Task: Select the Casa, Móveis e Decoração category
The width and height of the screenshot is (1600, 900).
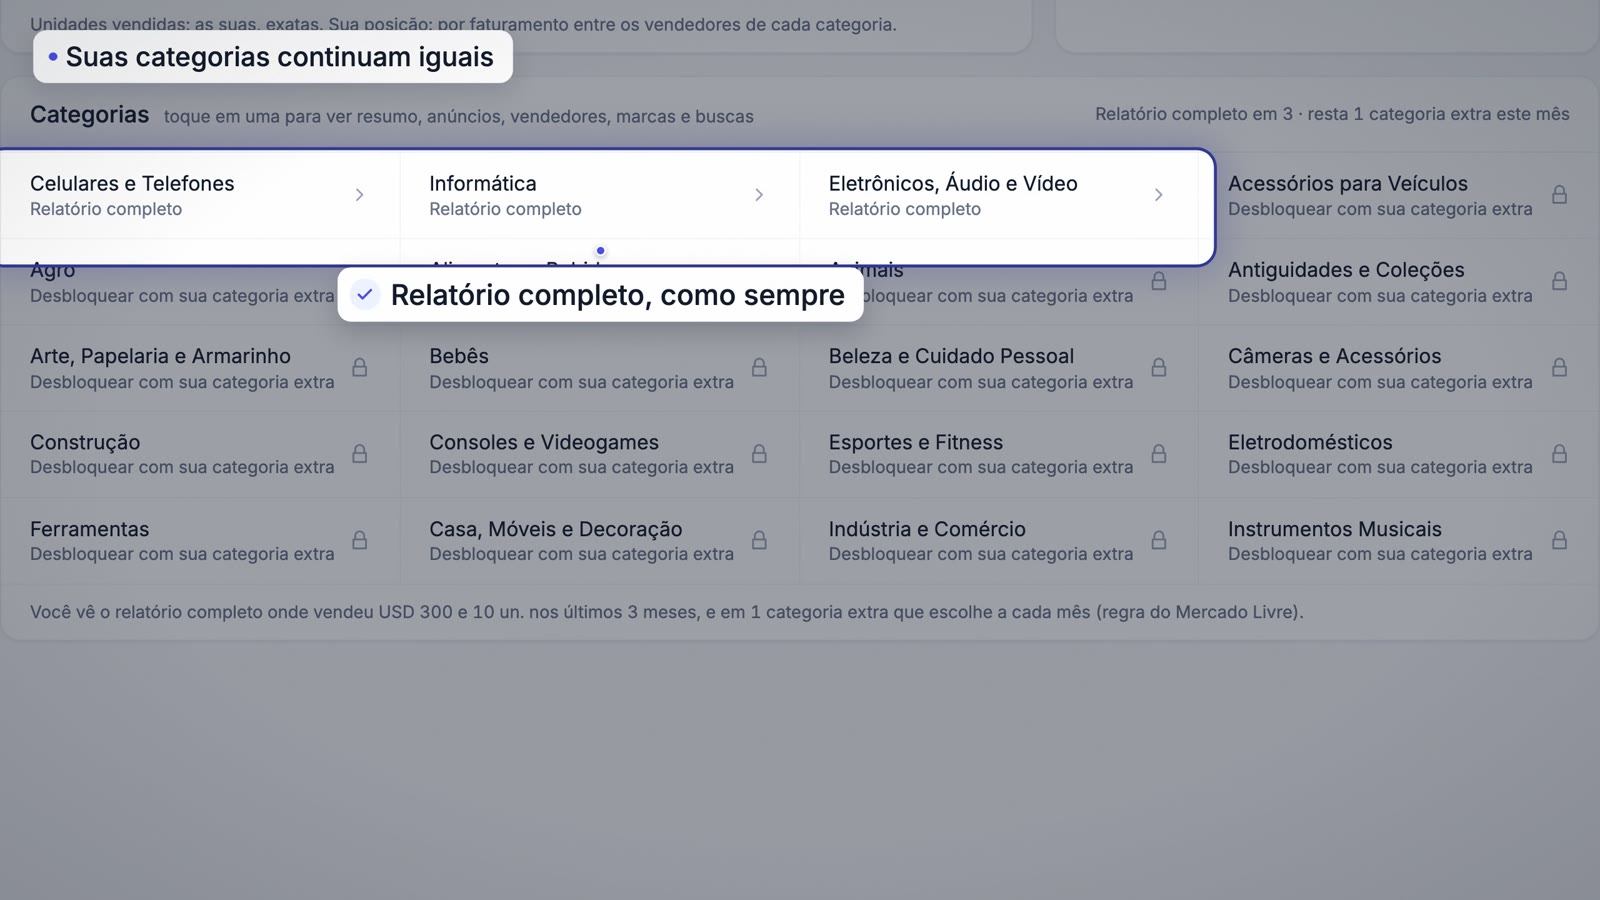Action: click(600, 541)
